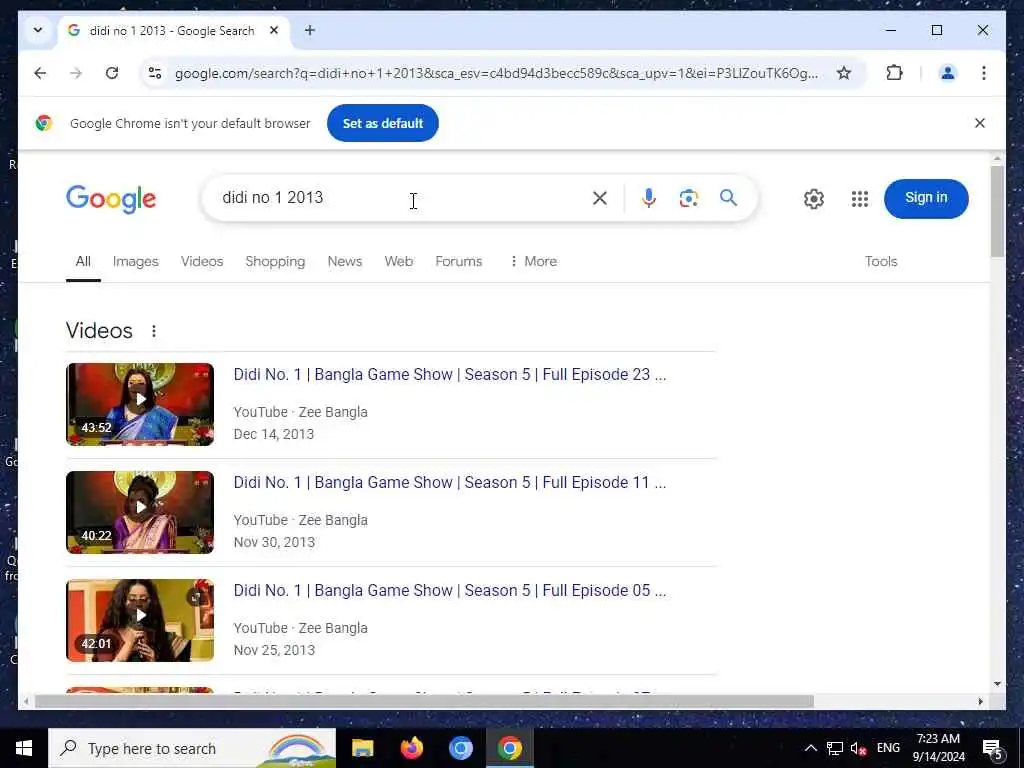
Task: Switch to the Shopping tab
Action: 275,261
